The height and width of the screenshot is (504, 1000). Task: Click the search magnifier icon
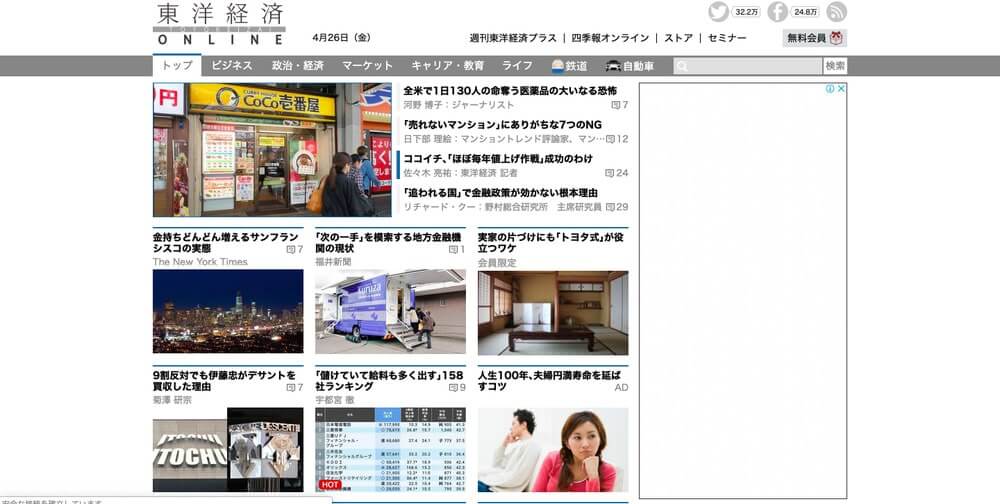coord(682,66)
